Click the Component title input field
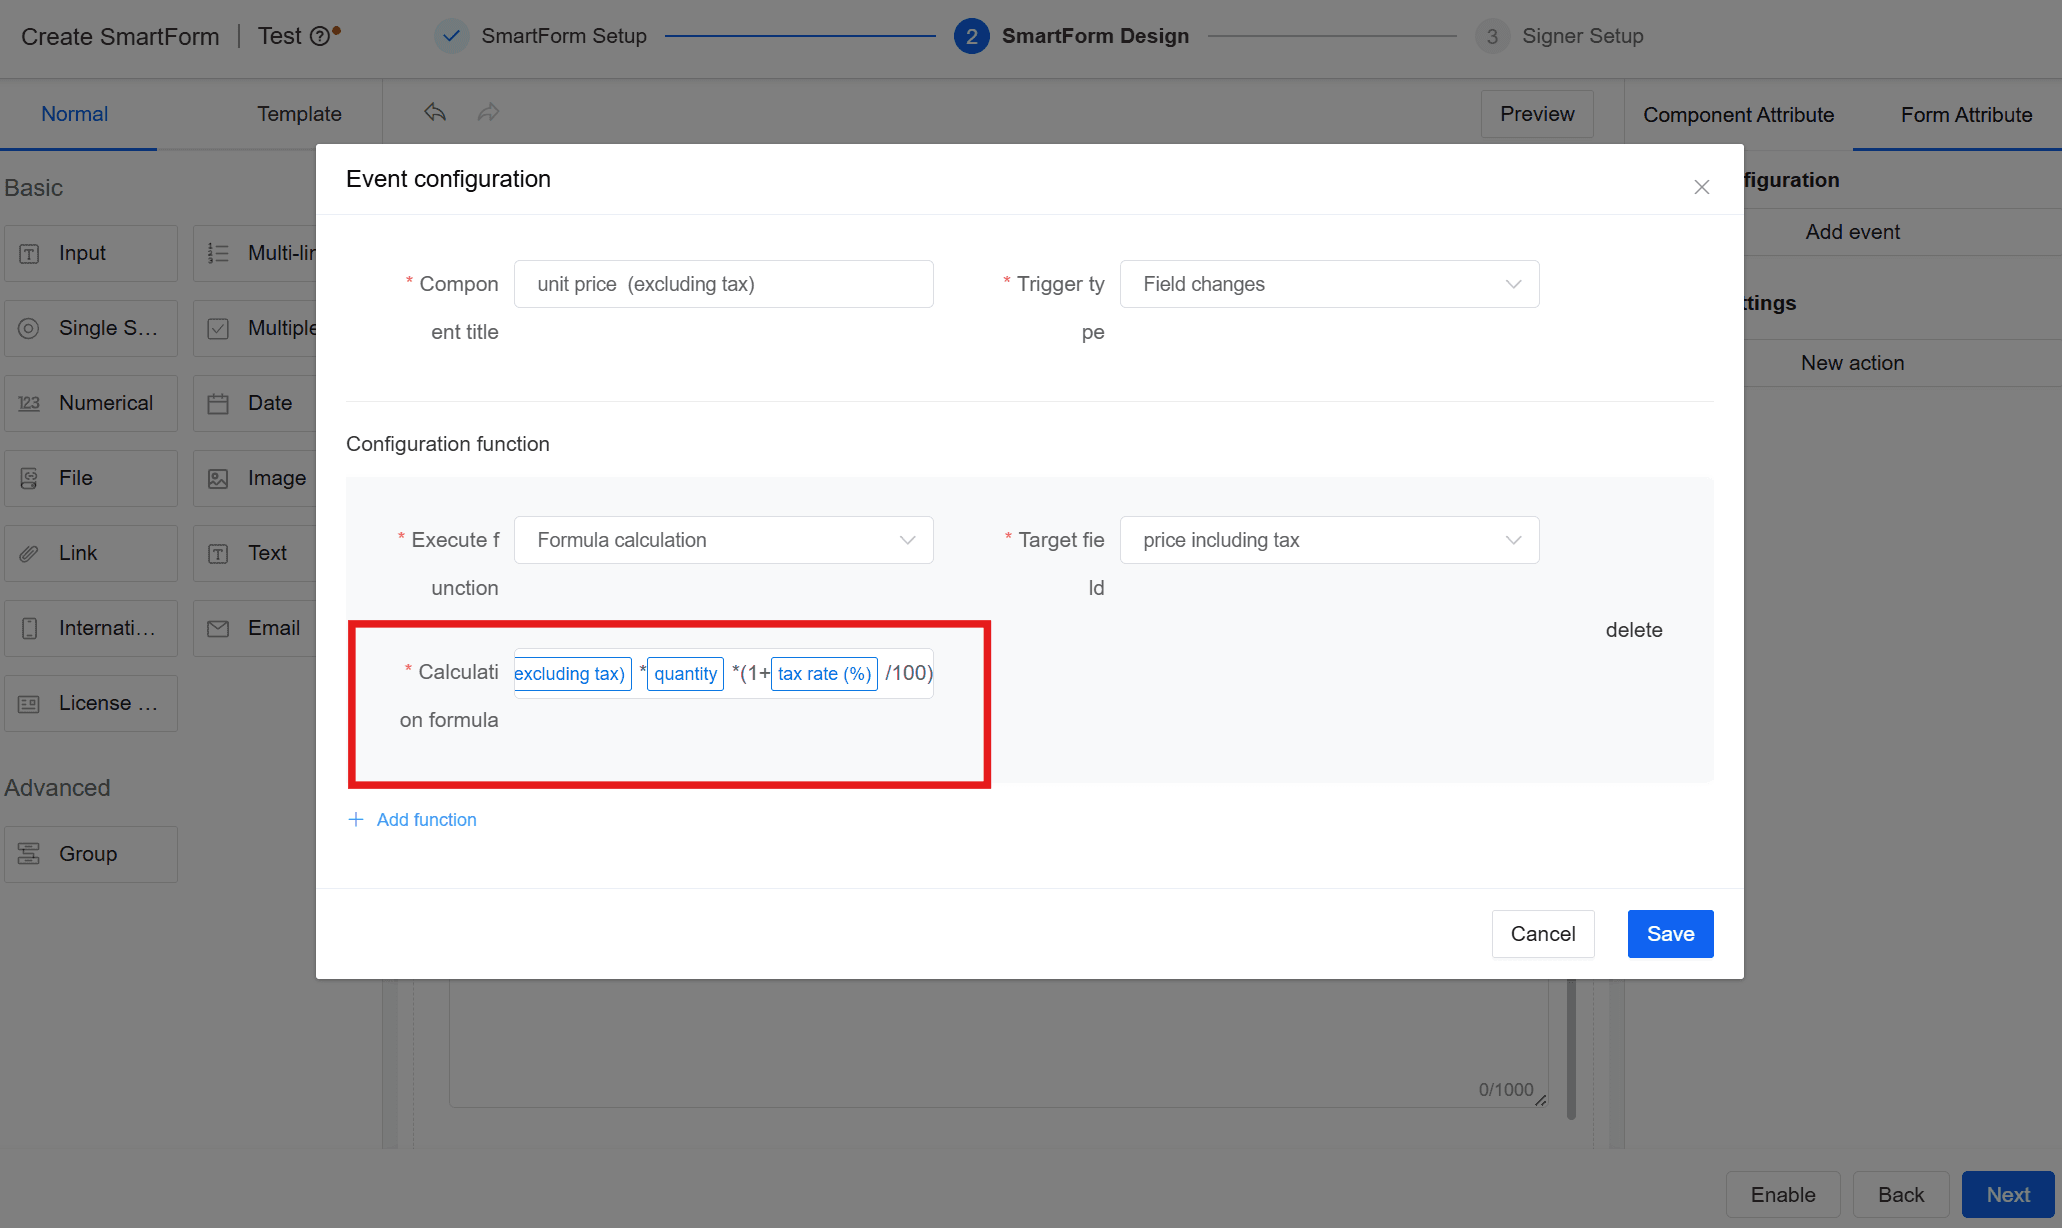 (x=723, y=284)
